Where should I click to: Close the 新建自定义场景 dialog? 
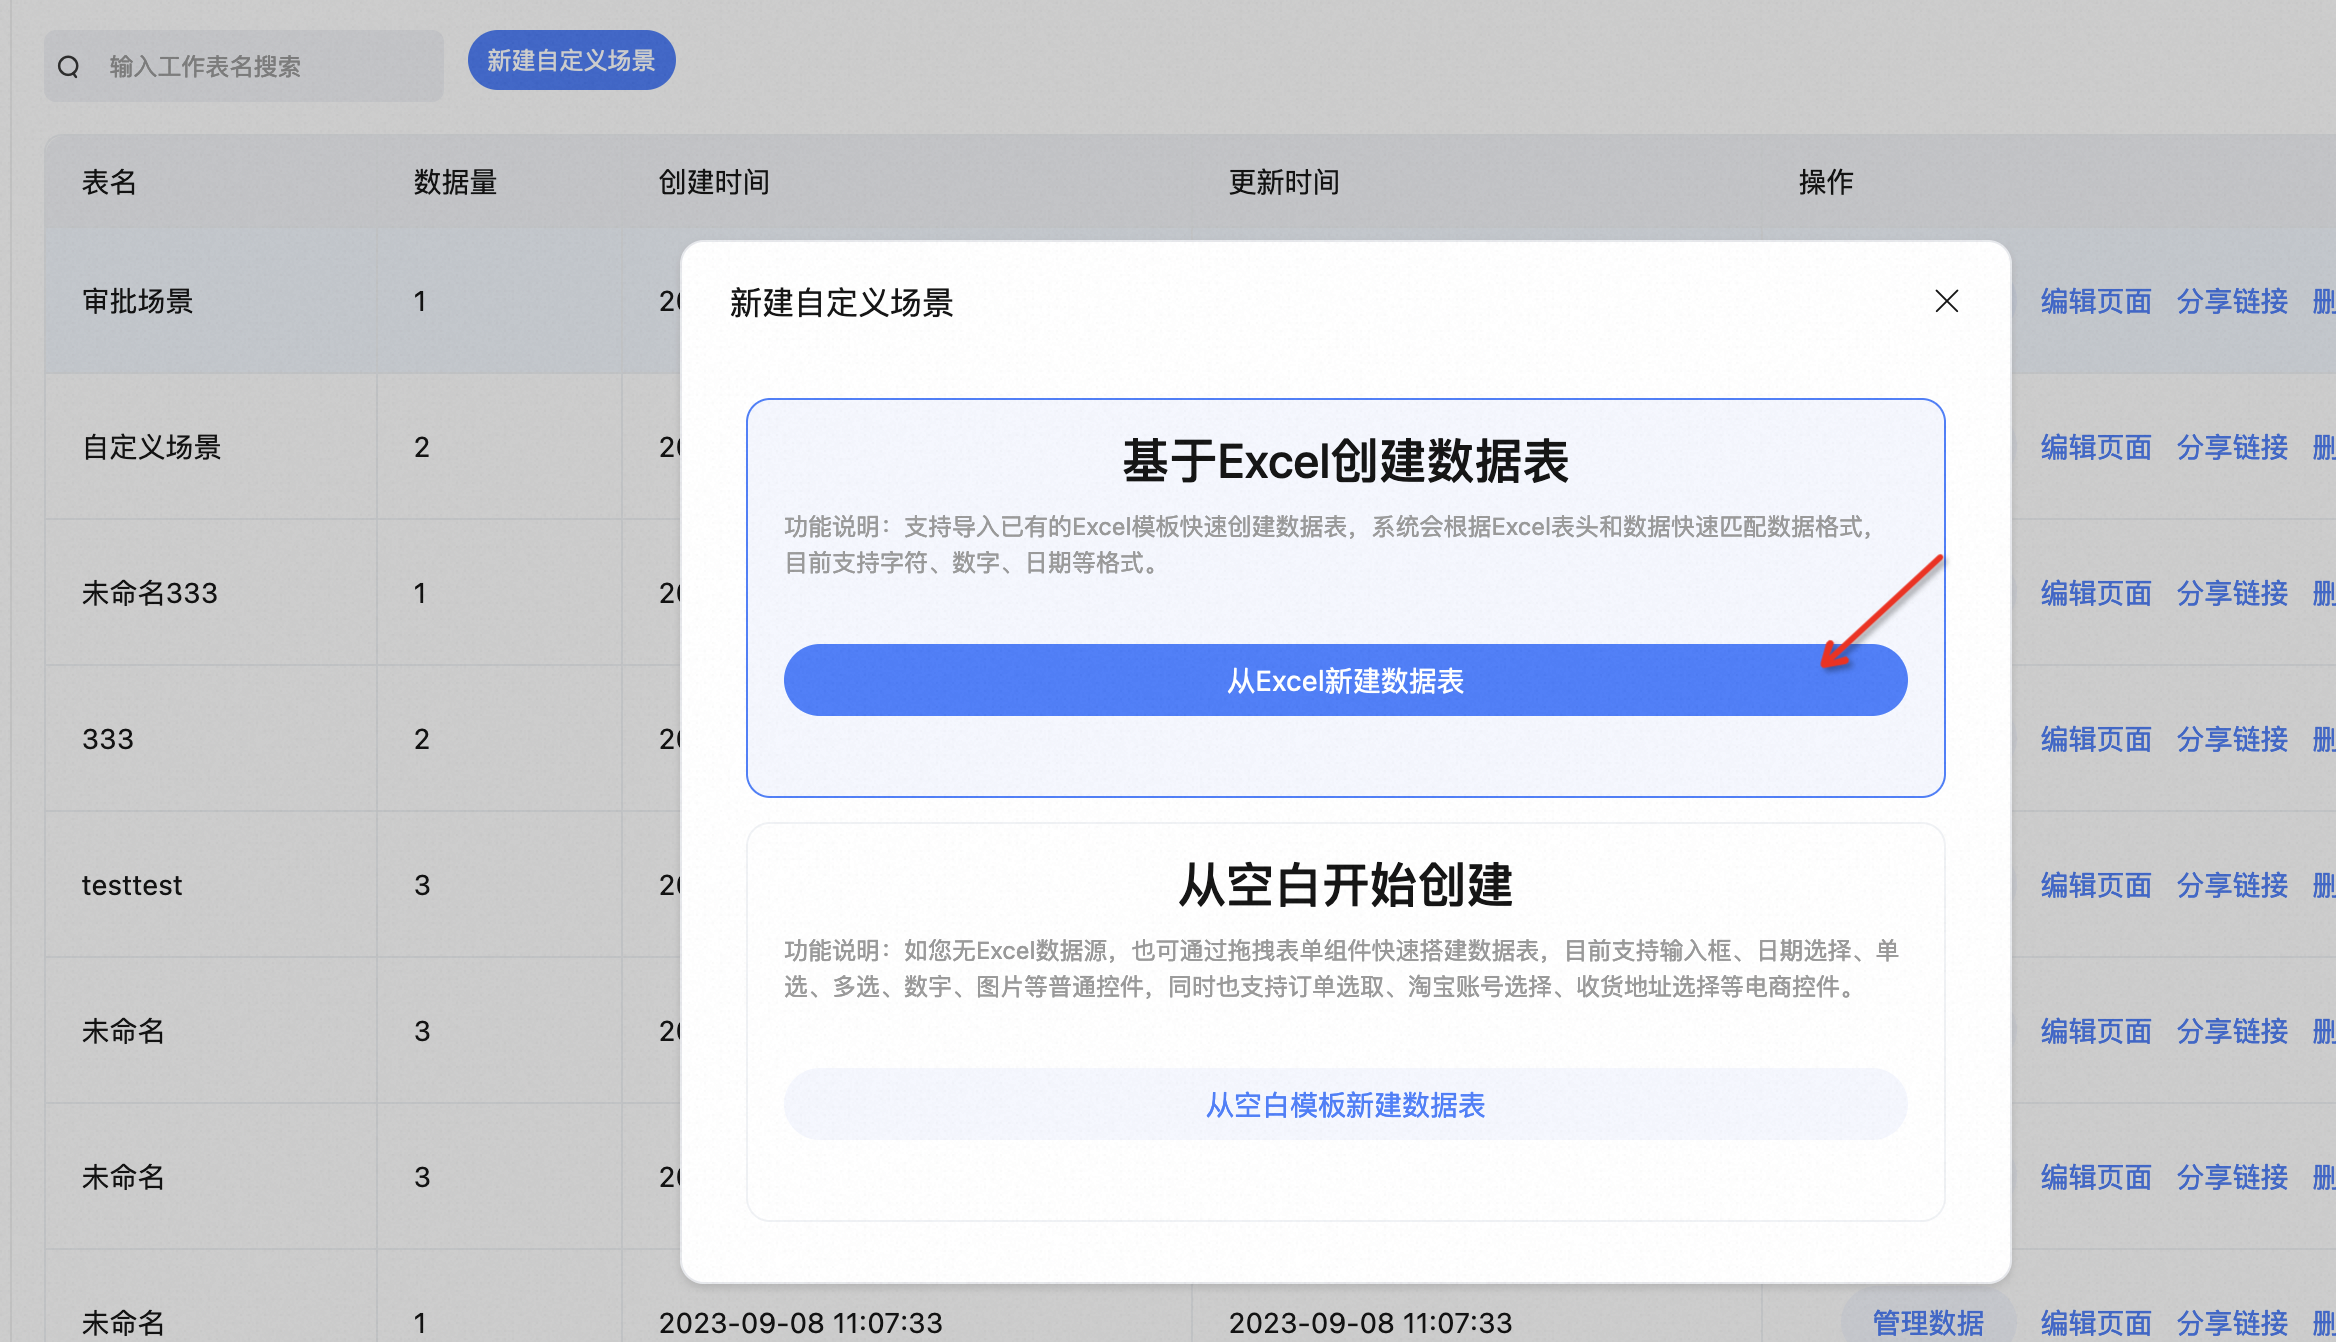click(x=1946, y=301)
